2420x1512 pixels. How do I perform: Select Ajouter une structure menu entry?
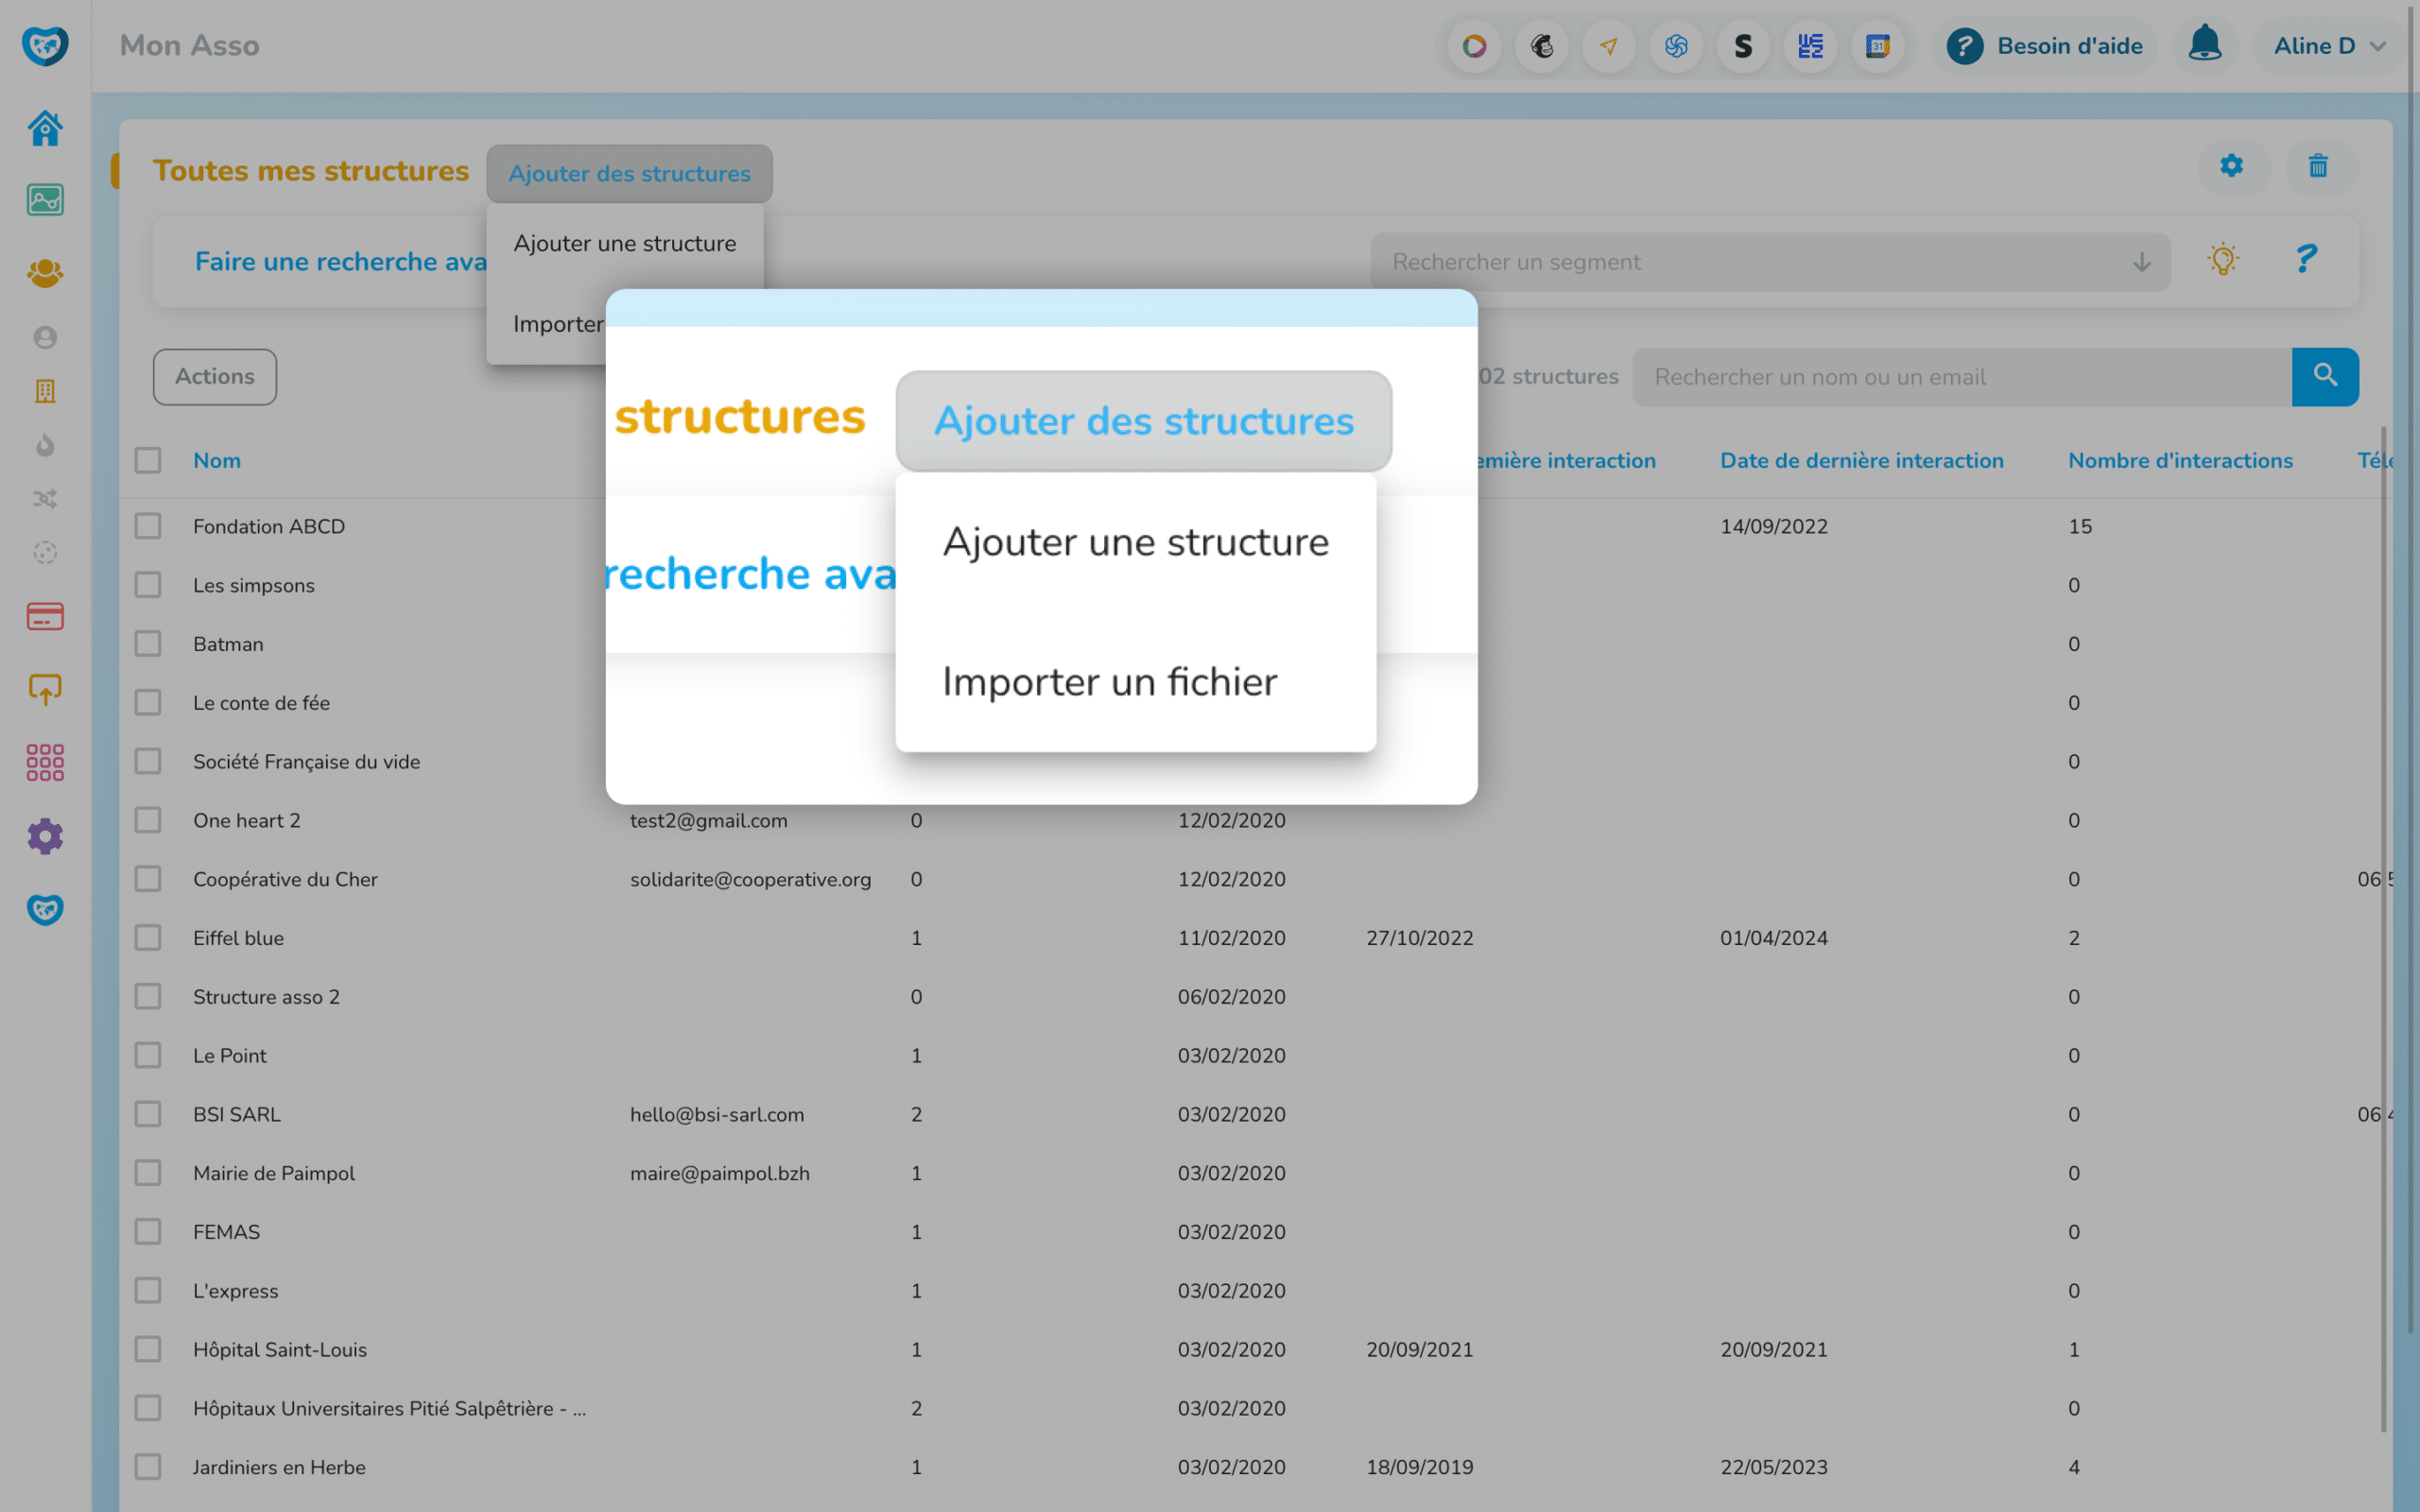[624, 243]
